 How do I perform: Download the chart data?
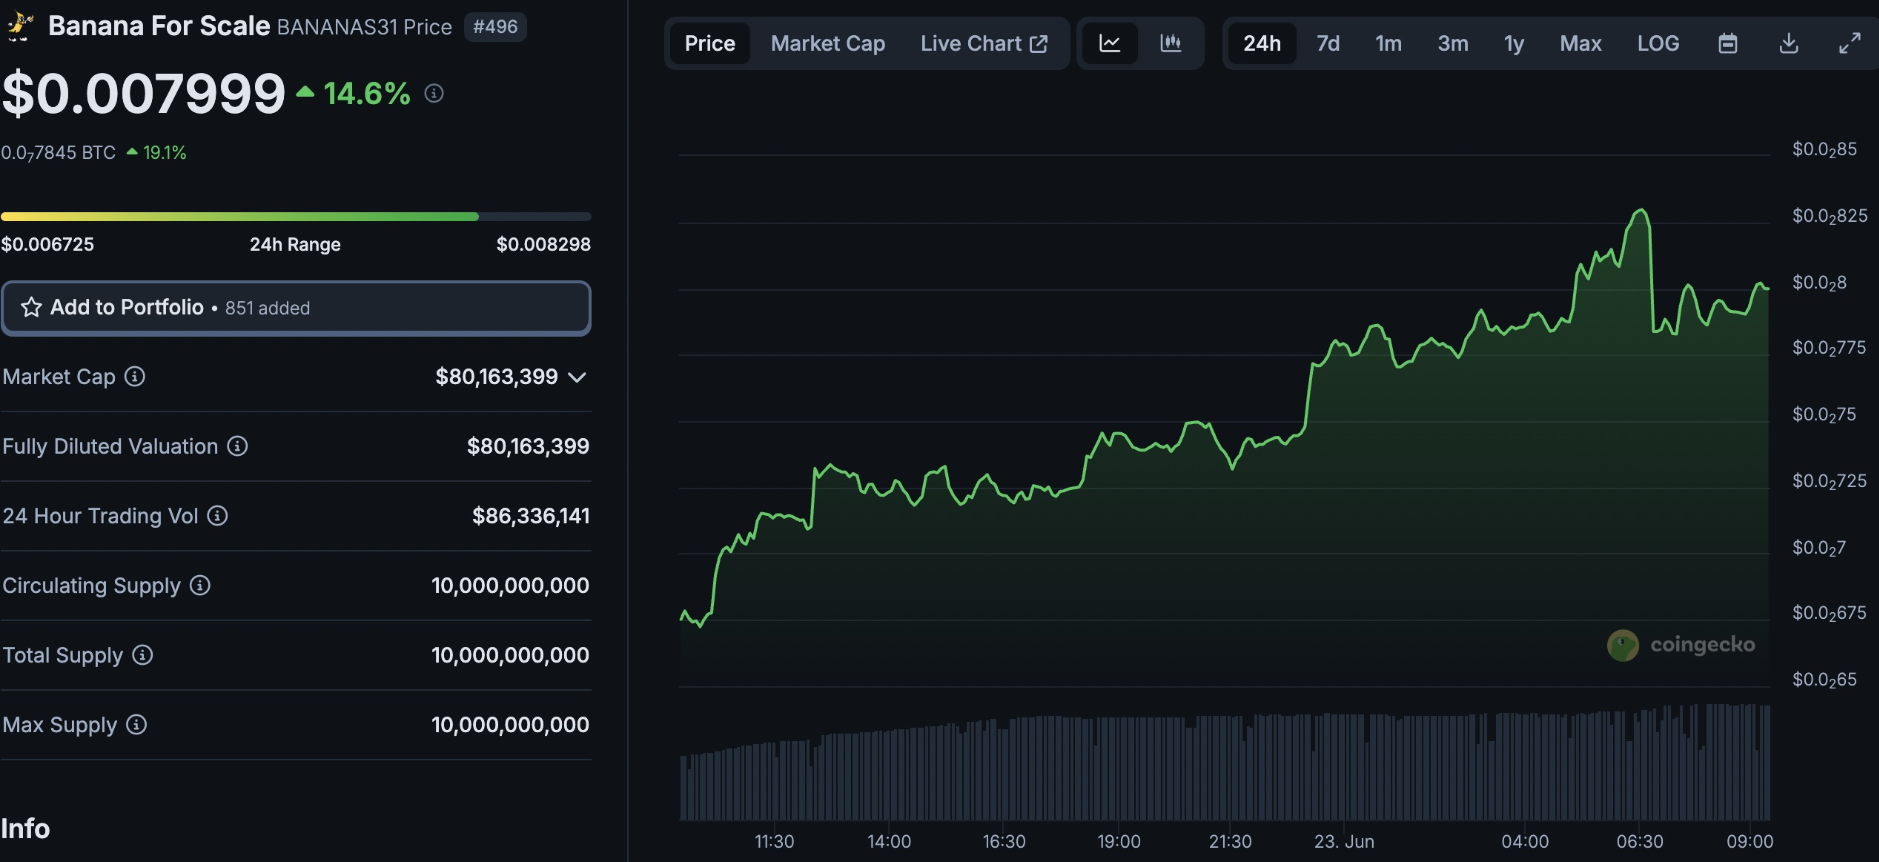[x=1789, y=43]
